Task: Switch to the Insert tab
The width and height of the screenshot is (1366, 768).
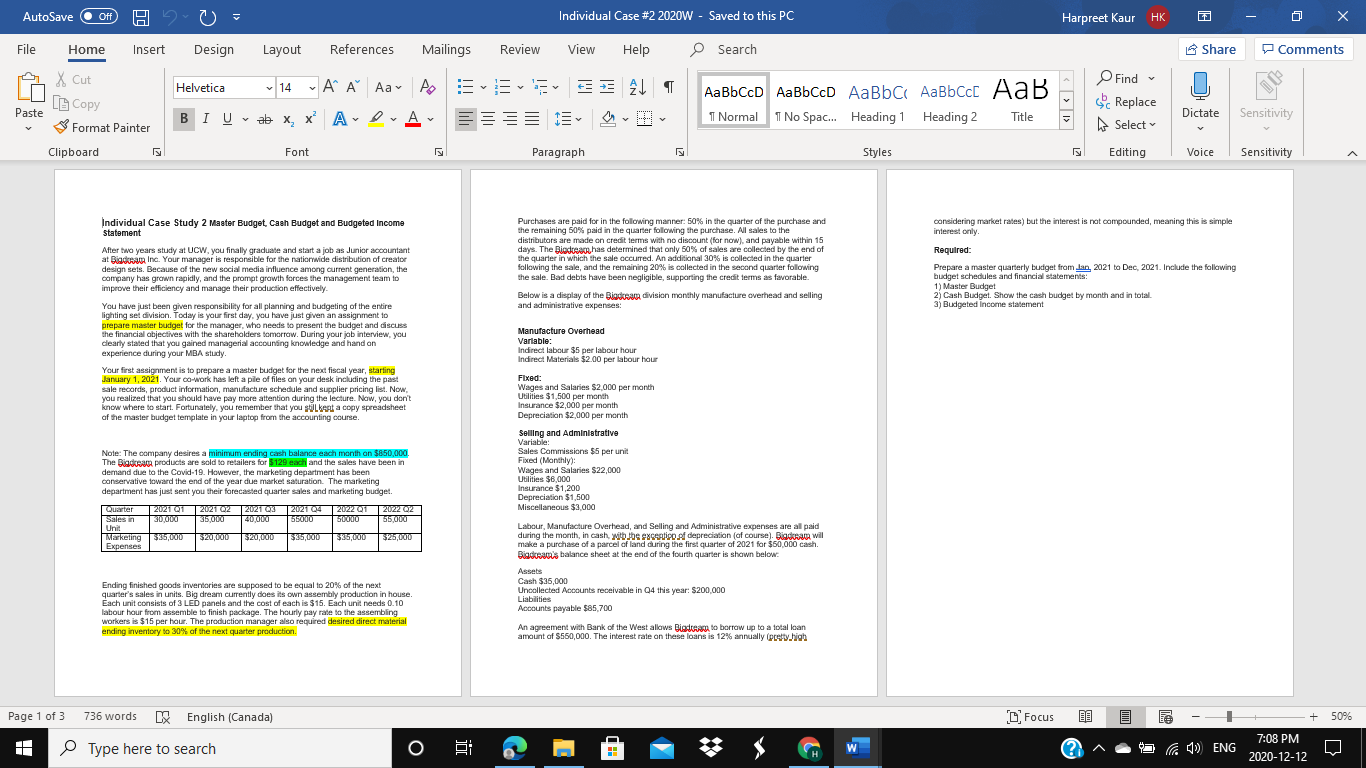Action: (149, 49)
